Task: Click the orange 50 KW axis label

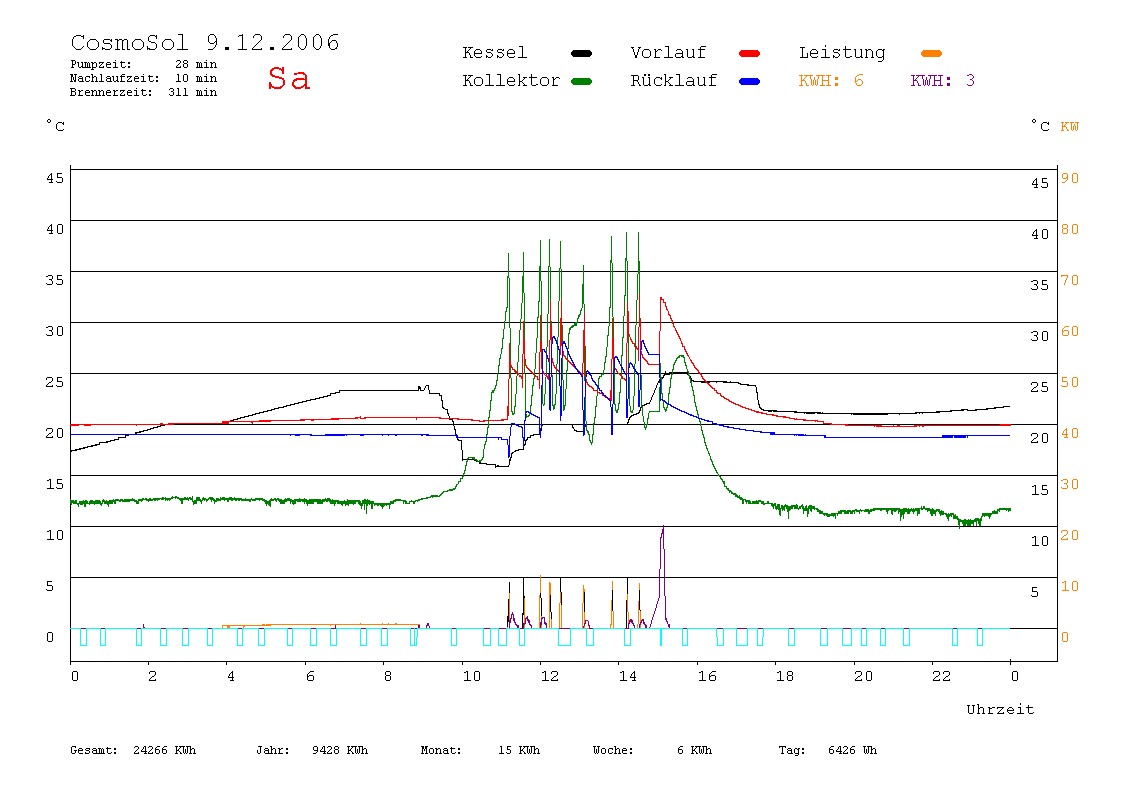Action: pos(1070,382)
